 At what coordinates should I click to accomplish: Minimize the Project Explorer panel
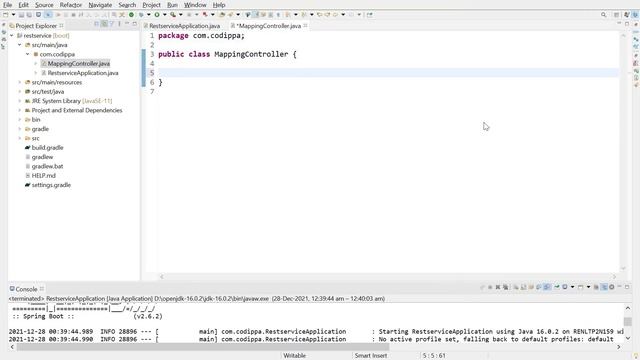coord(127,24)
